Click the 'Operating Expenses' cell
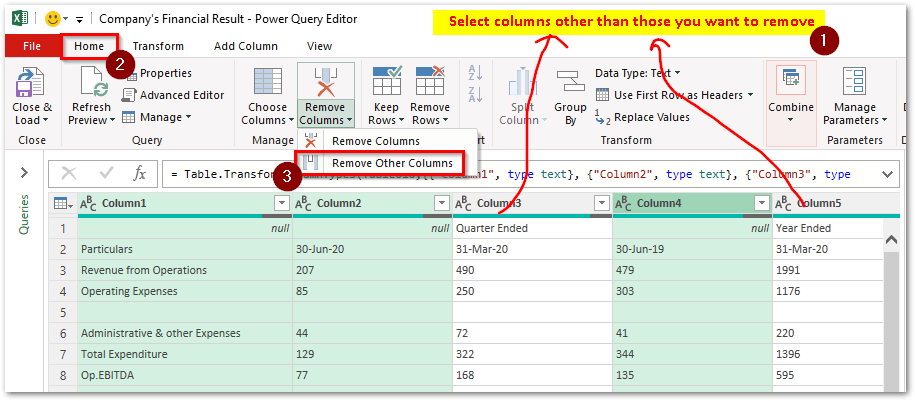This screenshot has width=915, height=401. click(x=185, y=291)
